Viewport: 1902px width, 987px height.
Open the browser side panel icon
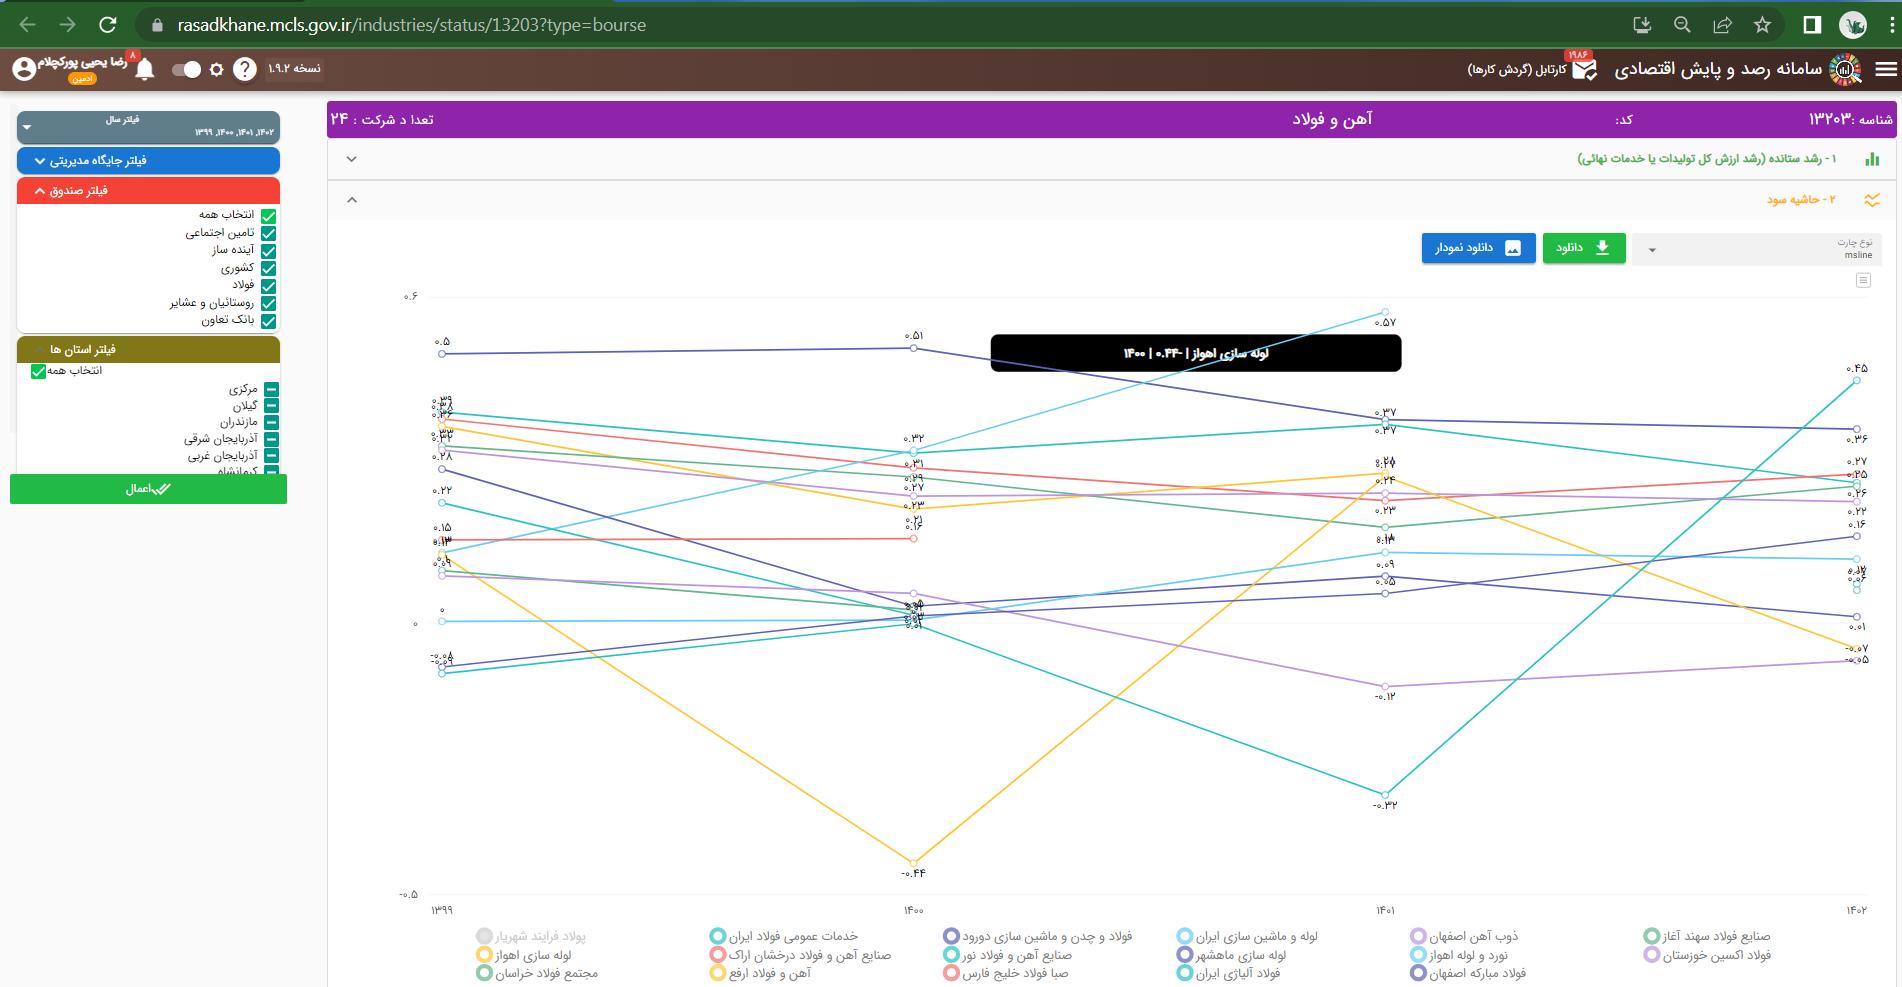coord(1812,25)
